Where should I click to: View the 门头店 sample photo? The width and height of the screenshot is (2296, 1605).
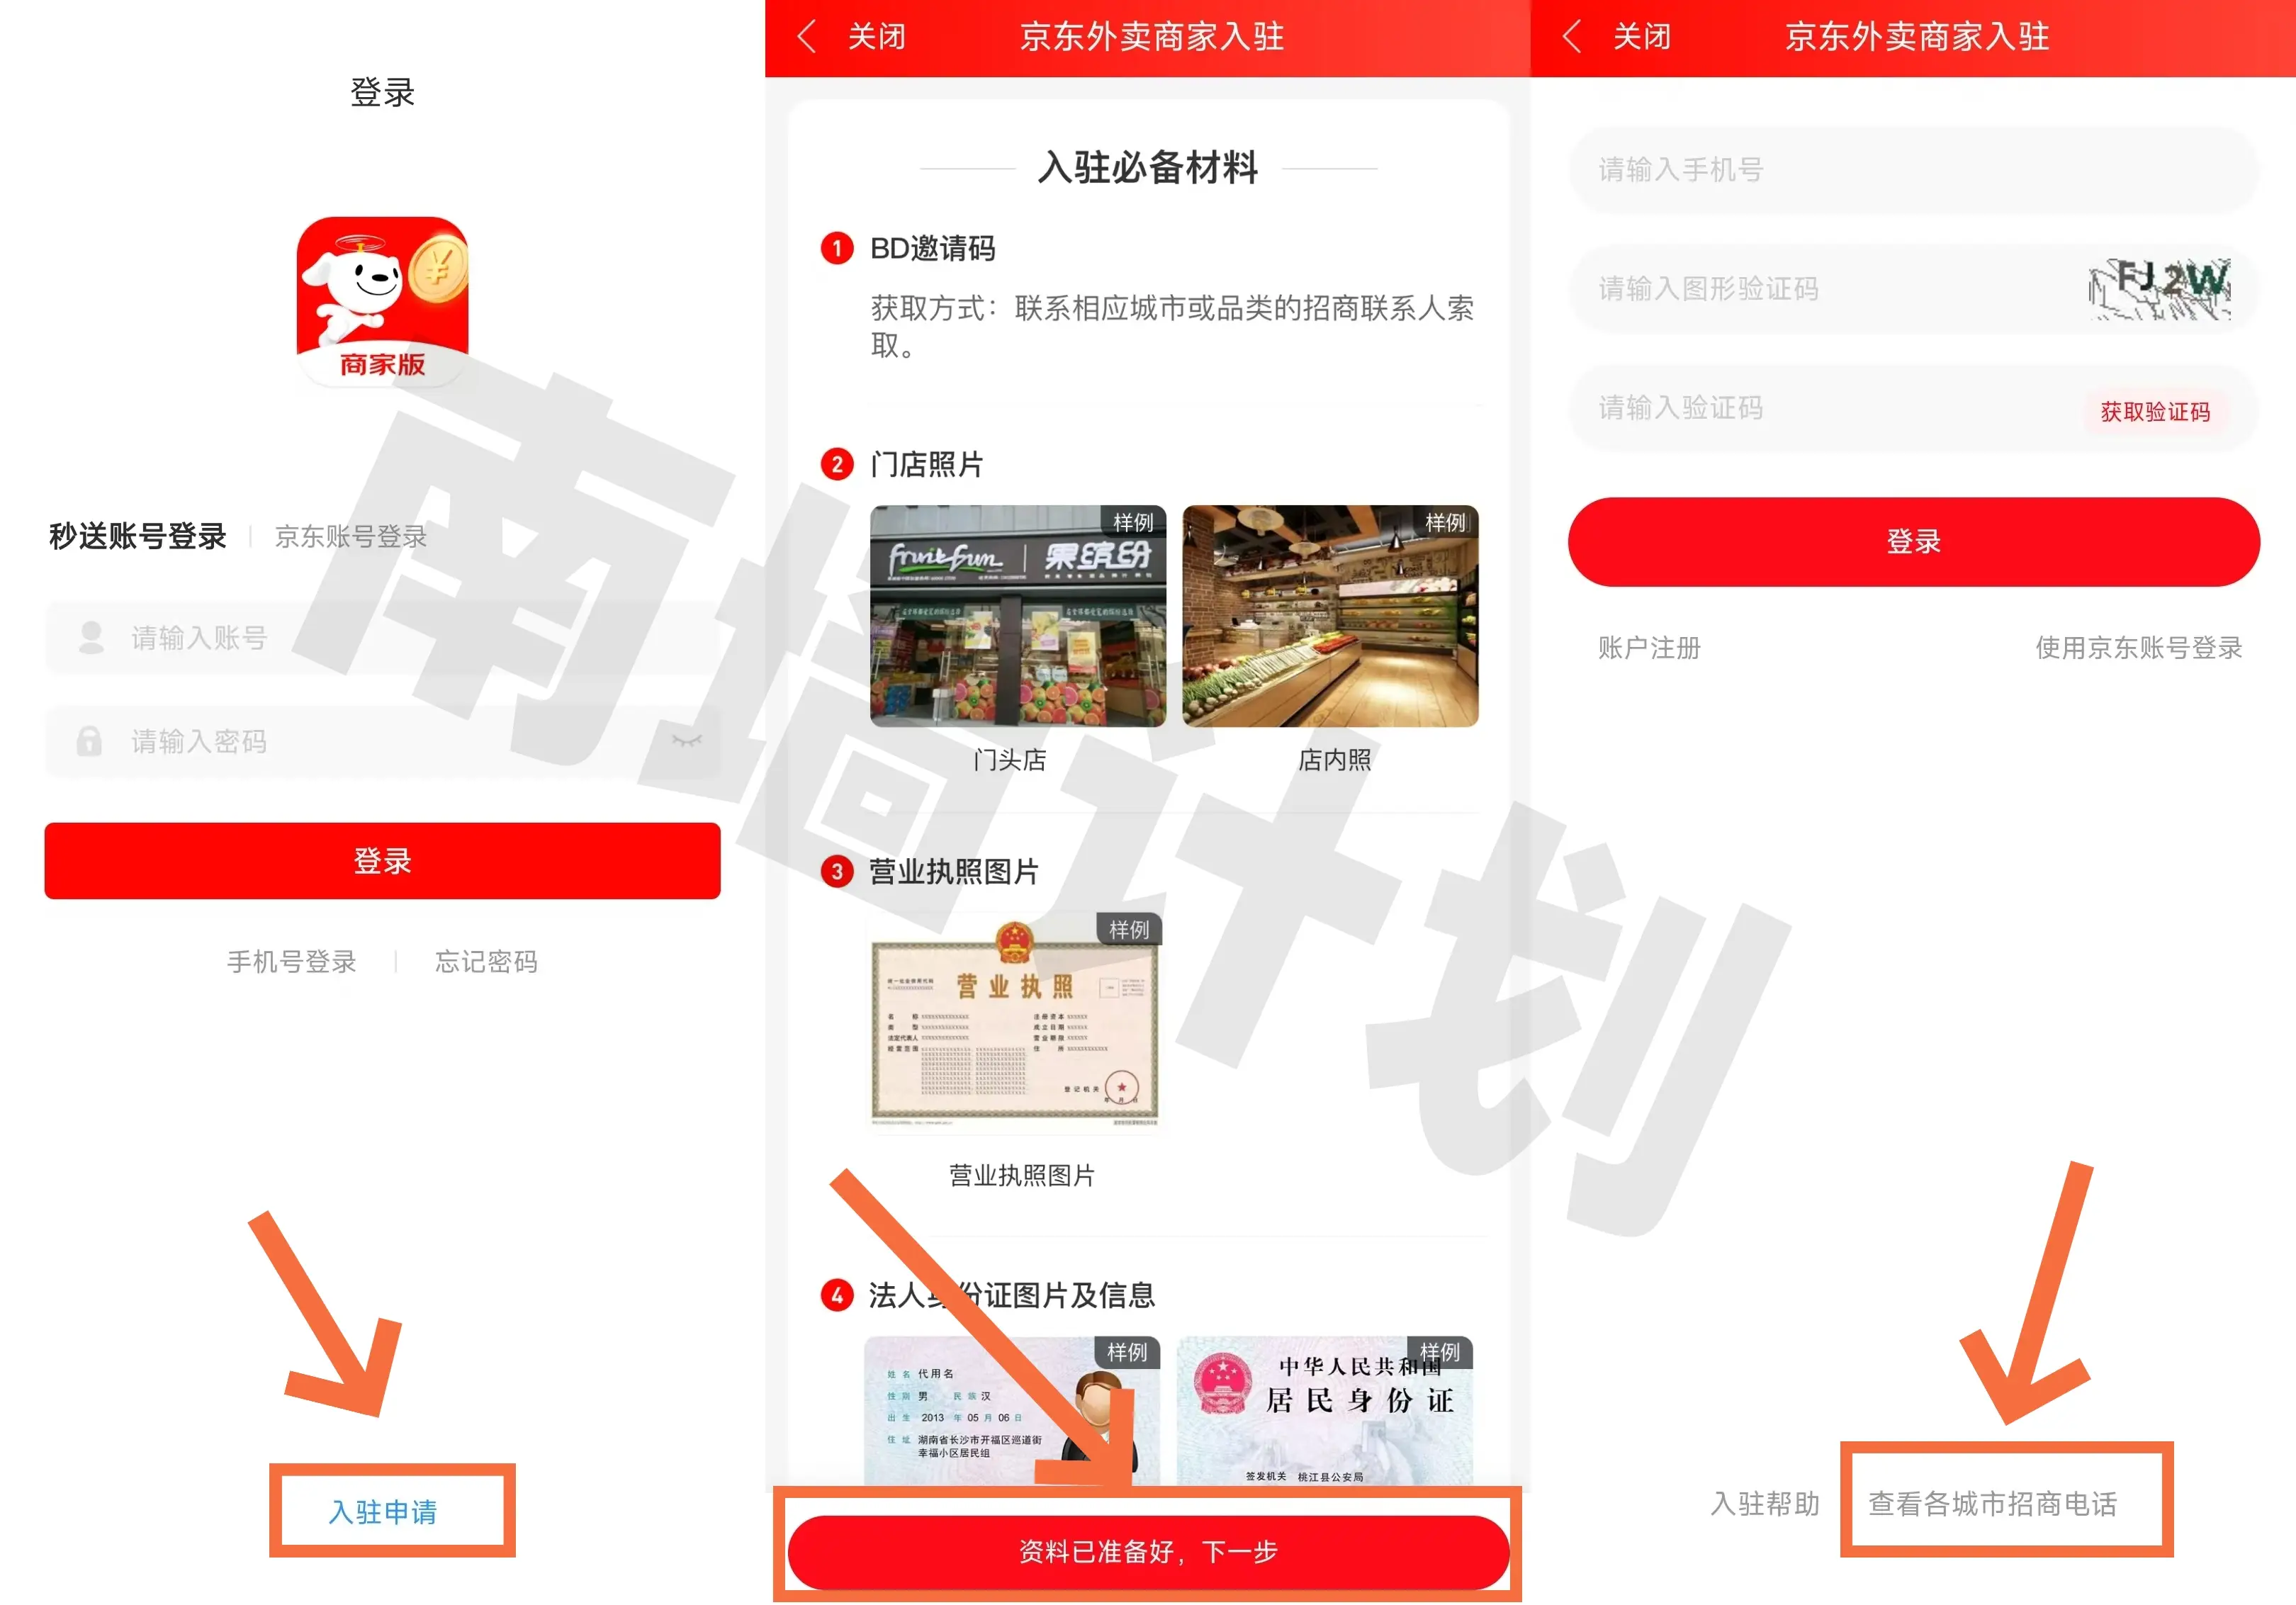pyautogui.click(x=1017, y=615)
